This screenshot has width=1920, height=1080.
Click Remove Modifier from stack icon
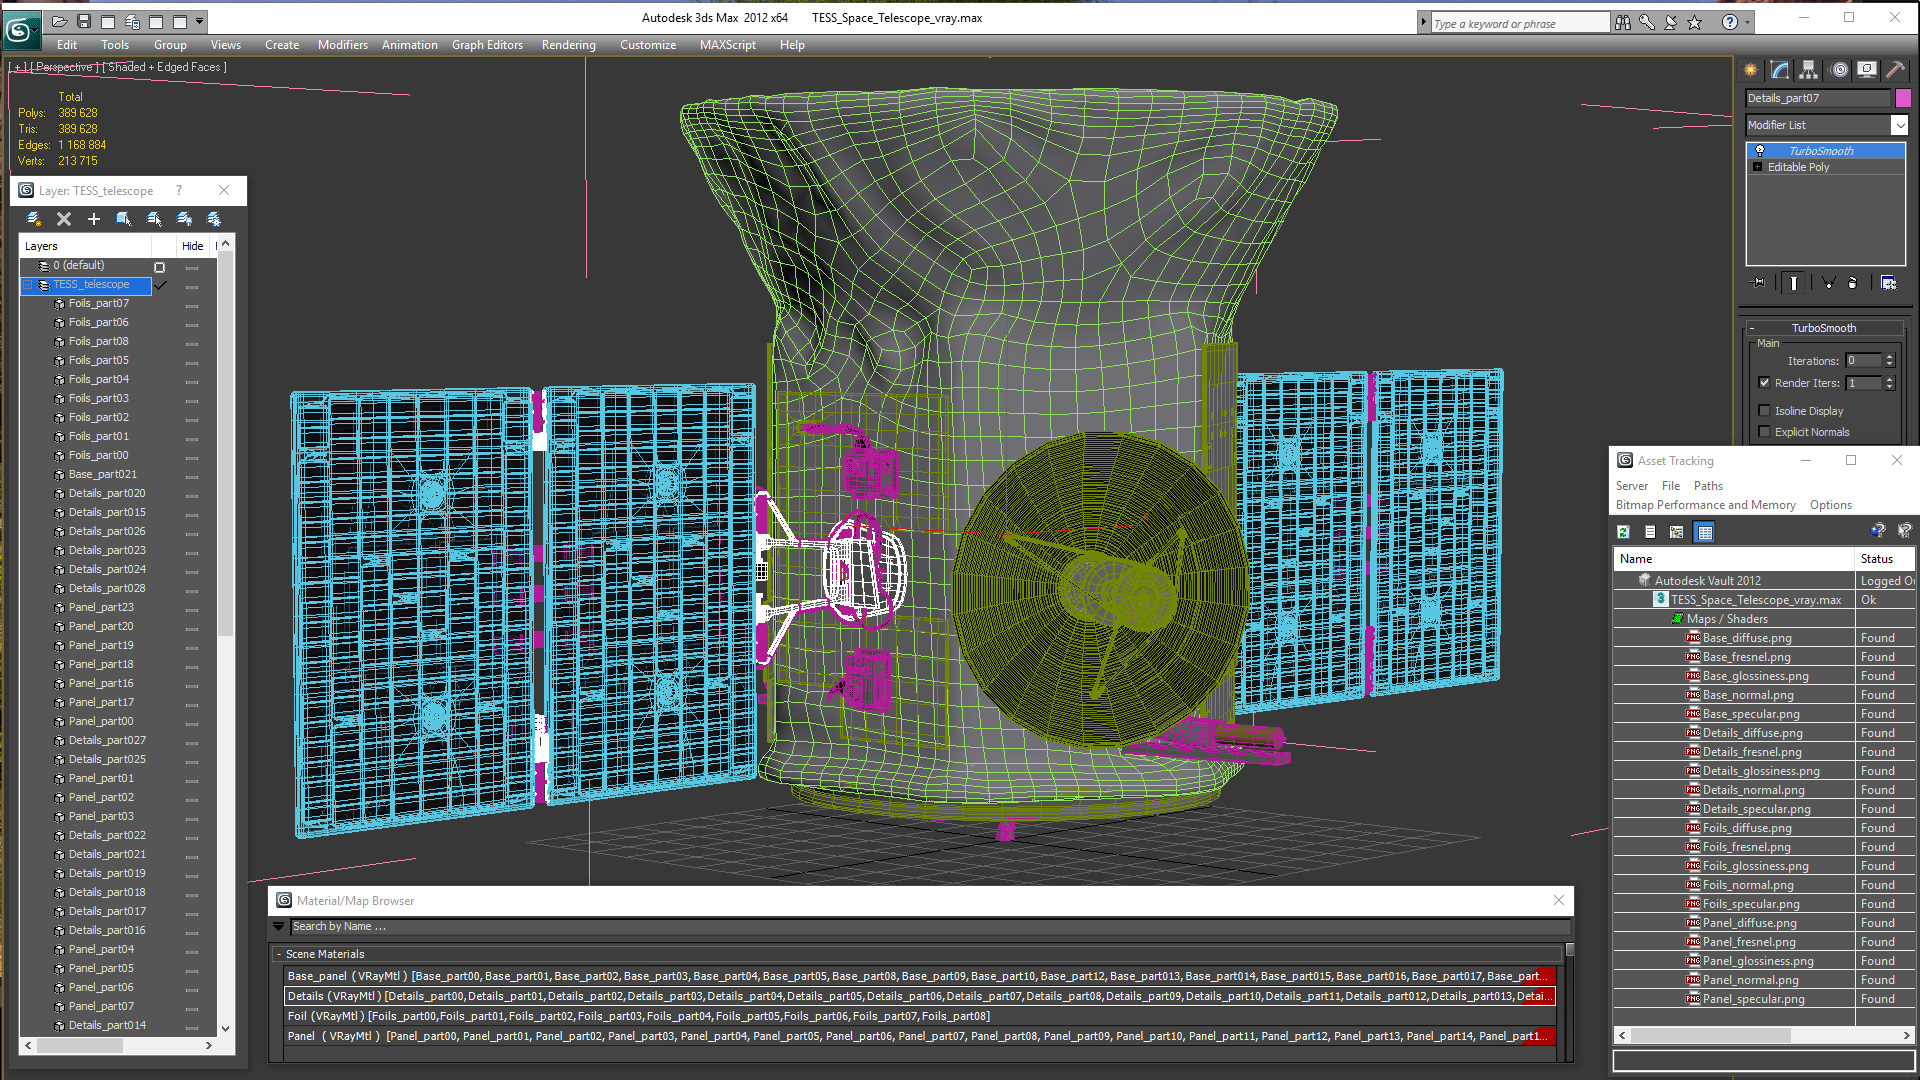[x=1853, y=283]
